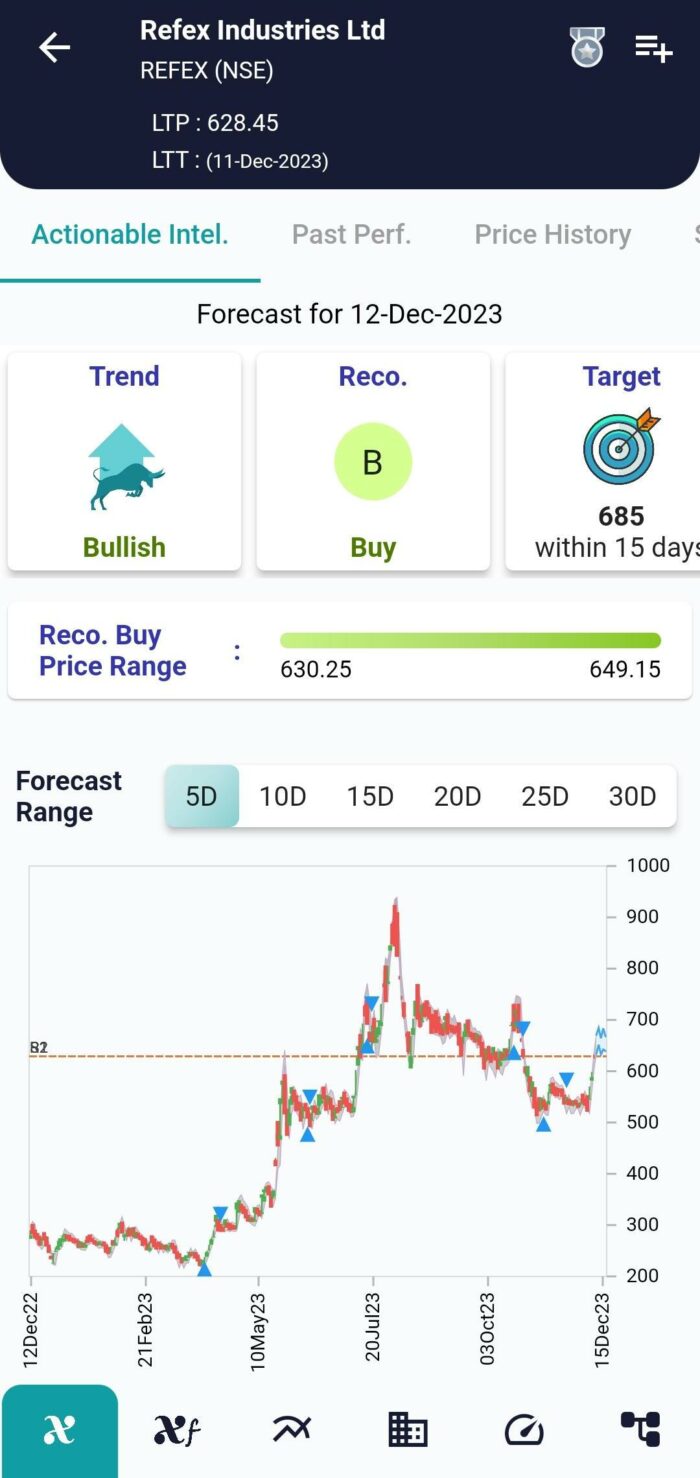Tap the Buy recommendation circle
Image resolution: width=700 pixels, height=1478 pixels.
click(373, 462)
